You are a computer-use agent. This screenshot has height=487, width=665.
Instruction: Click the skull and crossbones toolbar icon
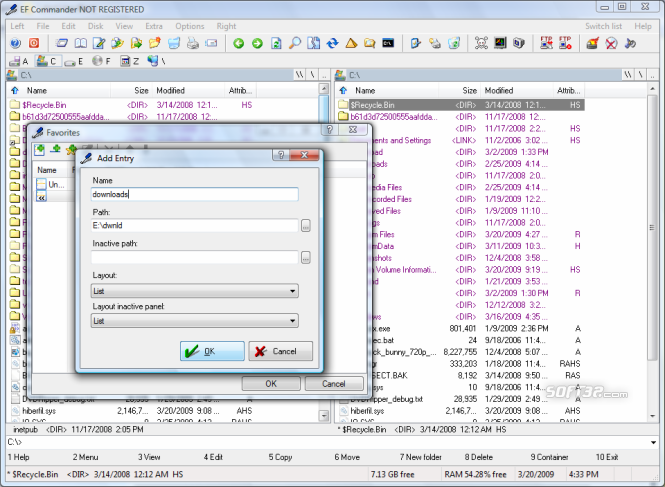pyautogui.click(x=481, y=43)
